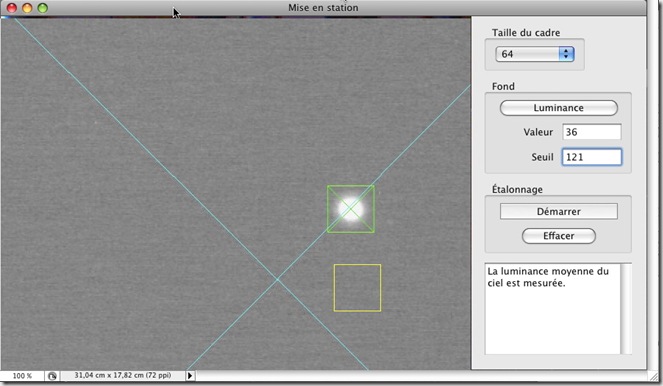This screenshot has width=663, height=386.
Task: Click the cyan lines intersection point
Action: (277, 279)
